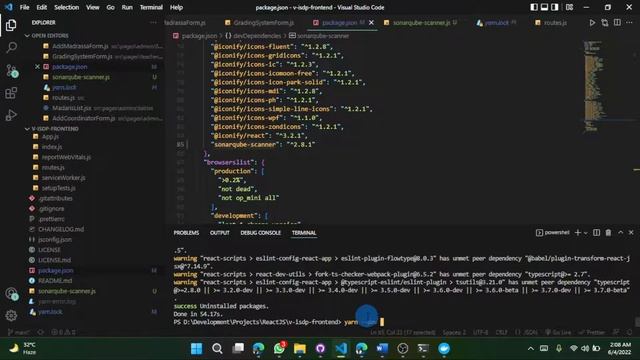The width and height of the screenshot is (640, 360).
Task: Open the Search view in the activity bar
Action: (x=11, y=48)
